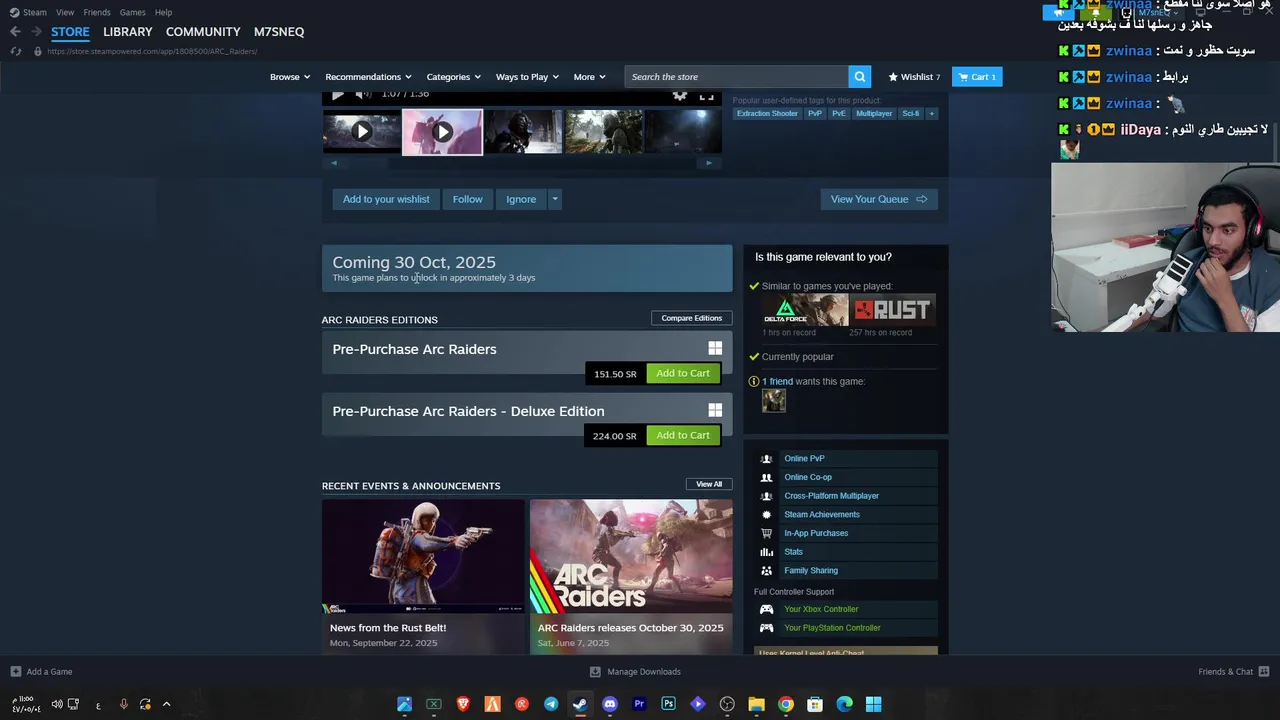Screen dimensions: 1280x720
Task: Open Browse dropdown menu
Action: point(290,77)
